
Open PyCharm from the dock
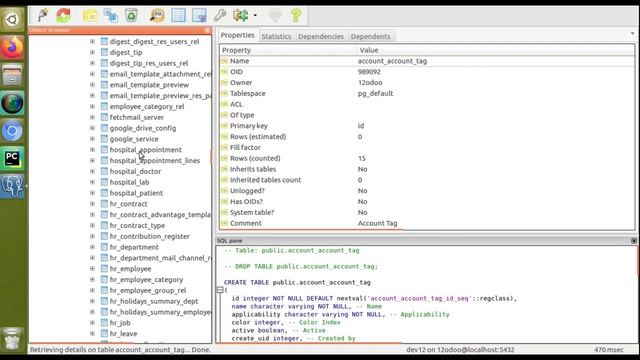12,158
